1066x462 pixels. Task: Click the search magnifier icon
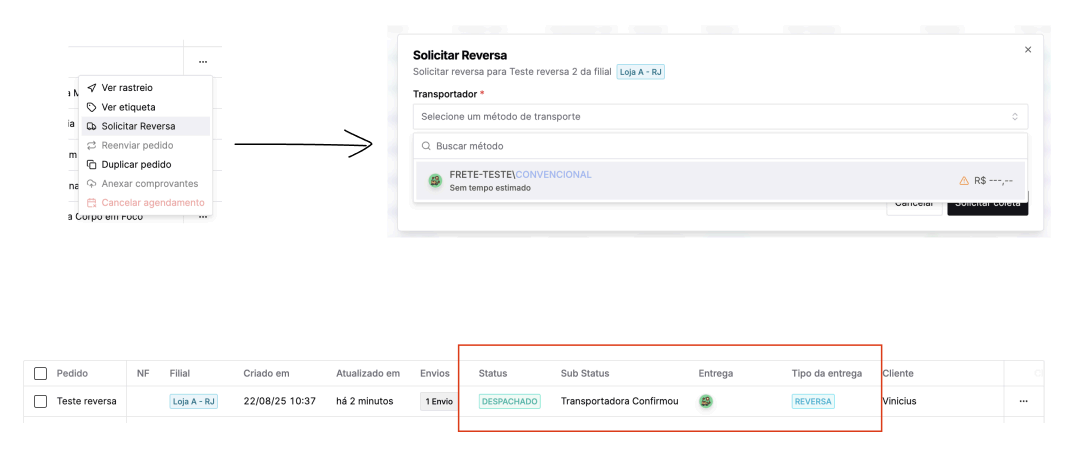pos(426,146)
